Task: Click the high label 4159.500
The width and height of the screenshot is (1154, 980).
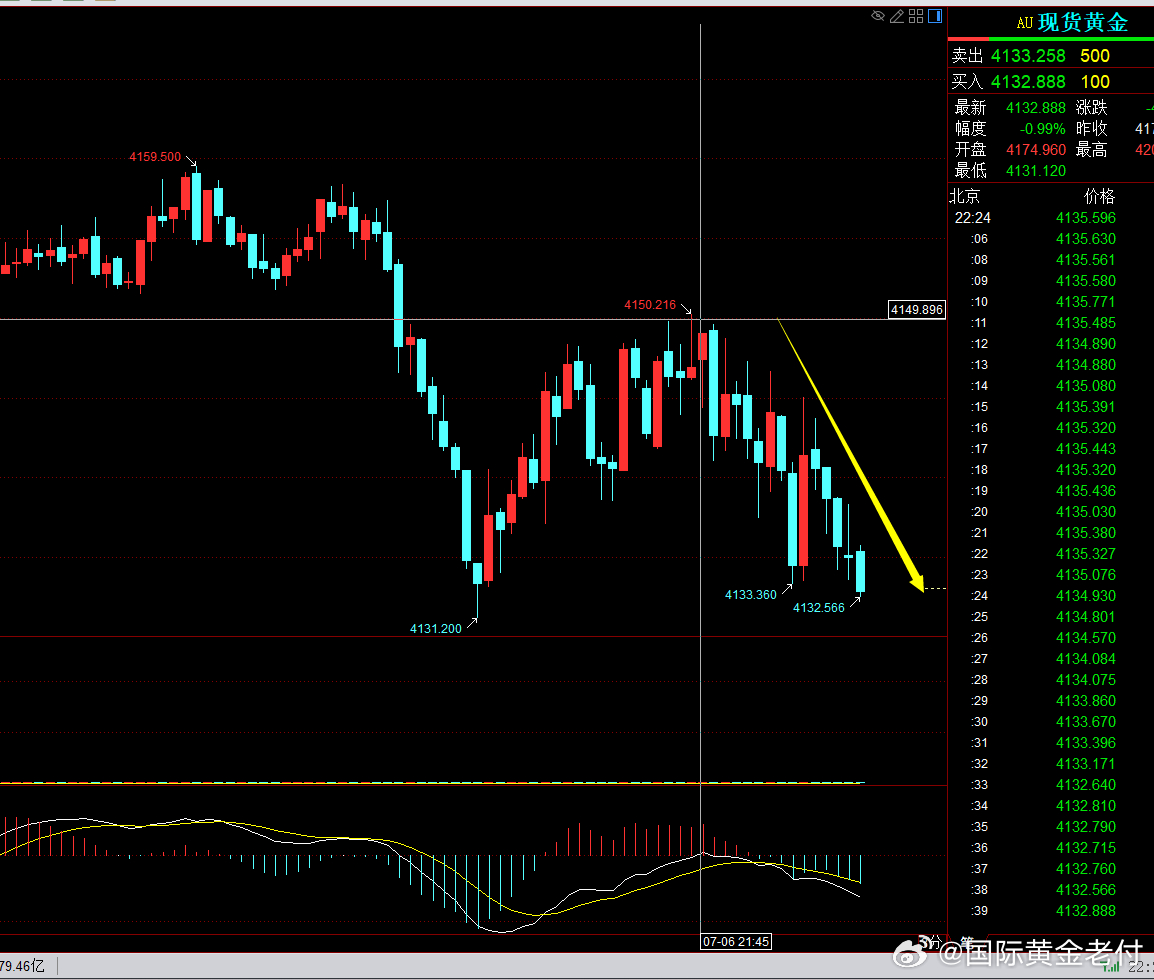Action: (155, 157)
